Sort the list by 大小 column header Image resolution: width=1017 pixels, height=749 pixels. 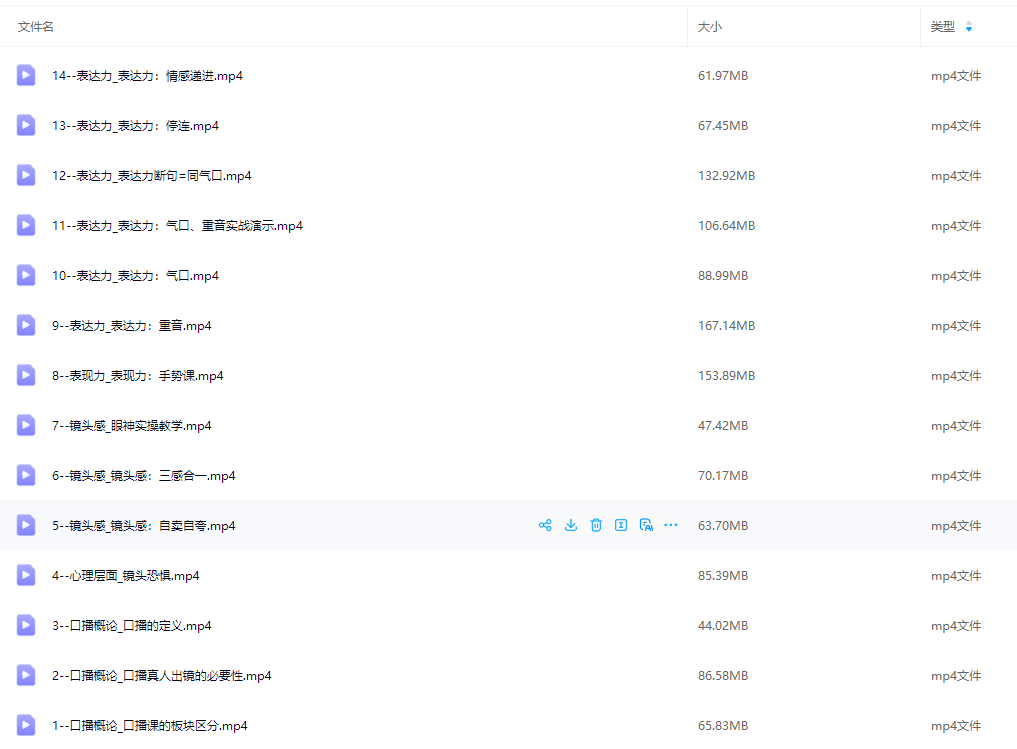[x=710, y=27]
